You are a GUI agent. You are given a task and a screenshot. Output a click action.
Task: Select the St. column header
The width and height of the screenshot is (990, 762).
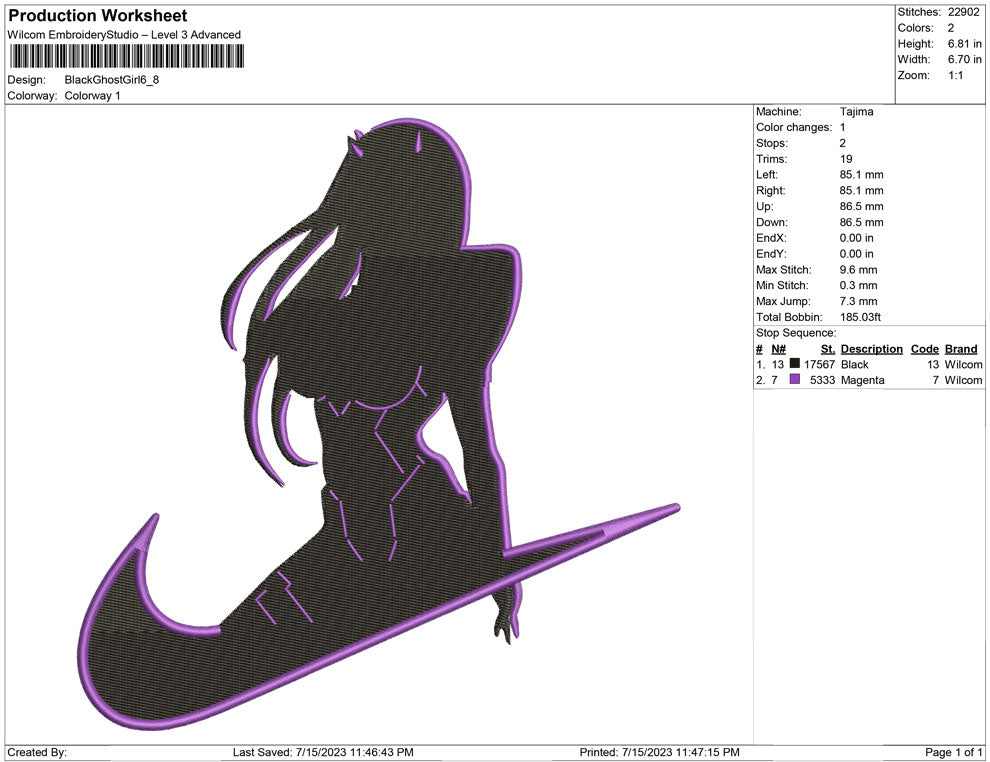pos(827,349)
